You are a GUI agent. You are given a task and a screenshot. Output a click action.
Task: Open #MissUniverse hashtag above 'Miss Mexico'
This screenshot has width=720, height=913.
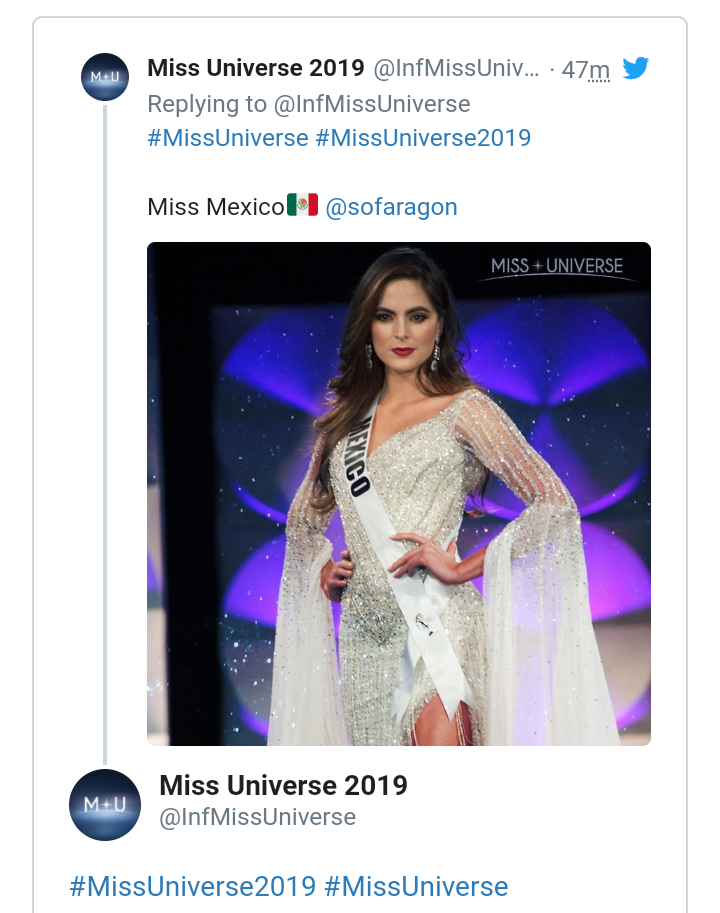(227, 138)
